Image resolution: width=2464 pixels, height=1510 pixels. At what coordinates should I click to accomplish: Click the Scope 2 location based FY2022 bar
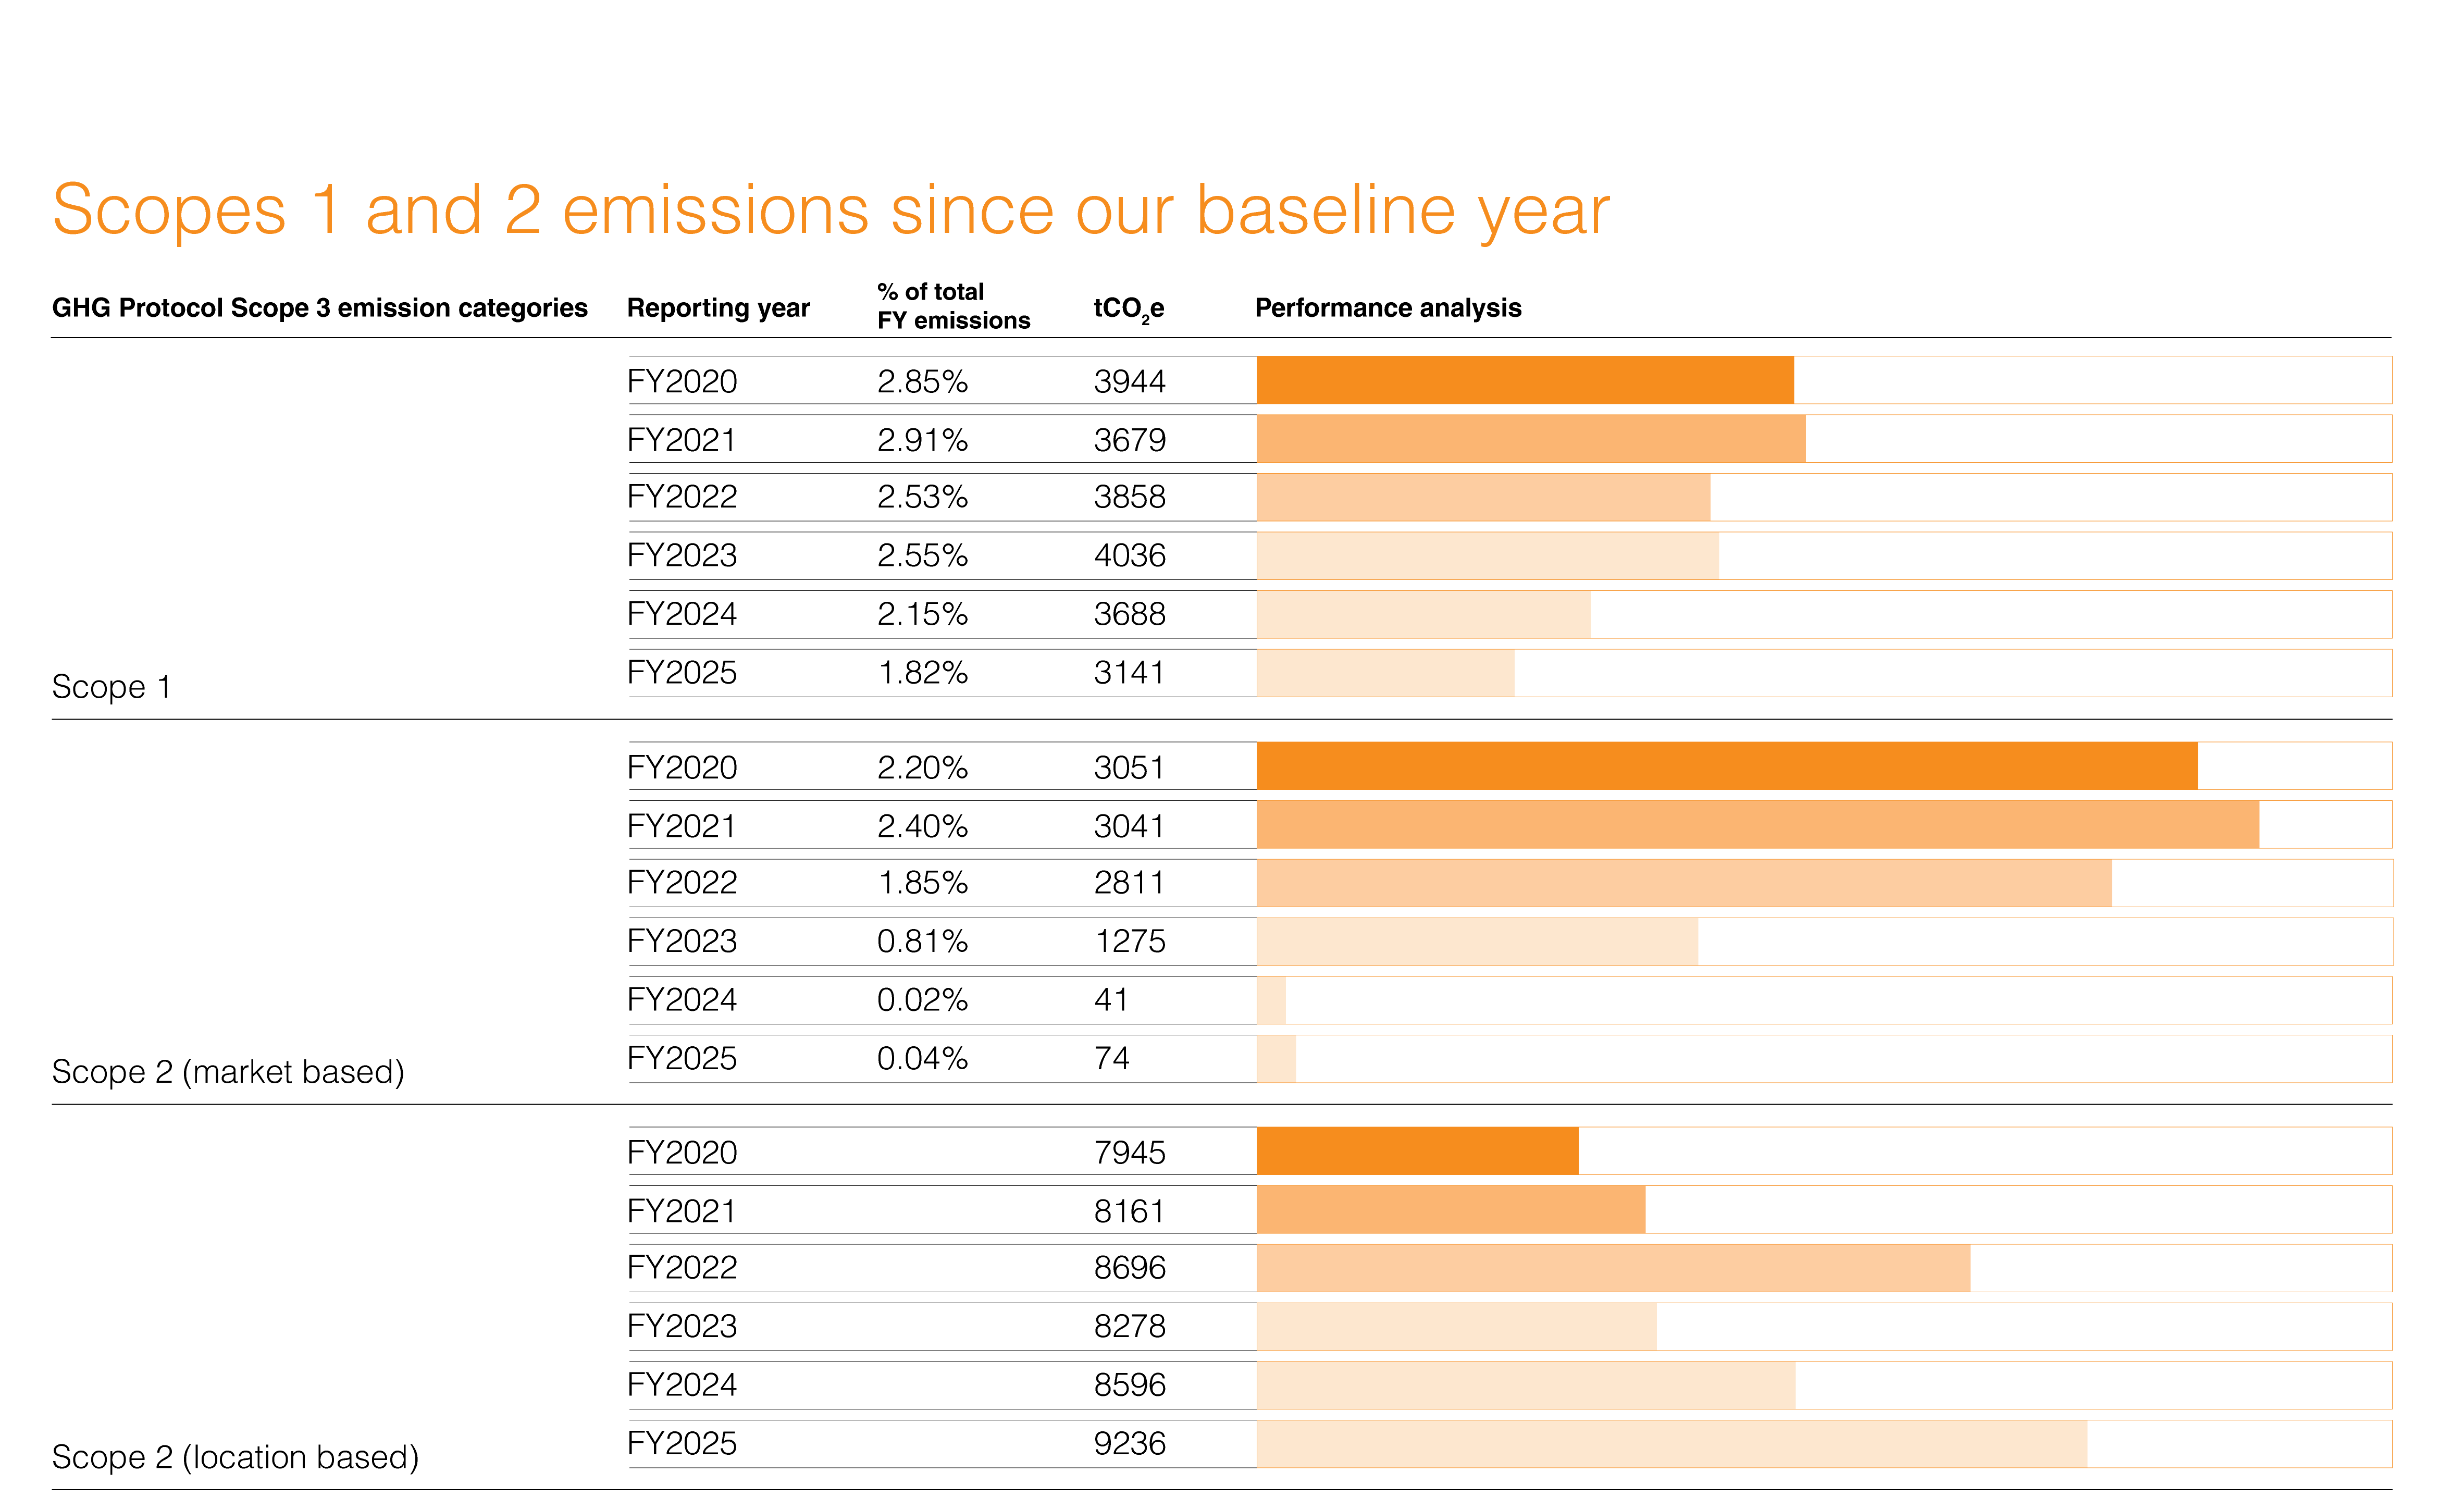[x=1612, y=1268]
